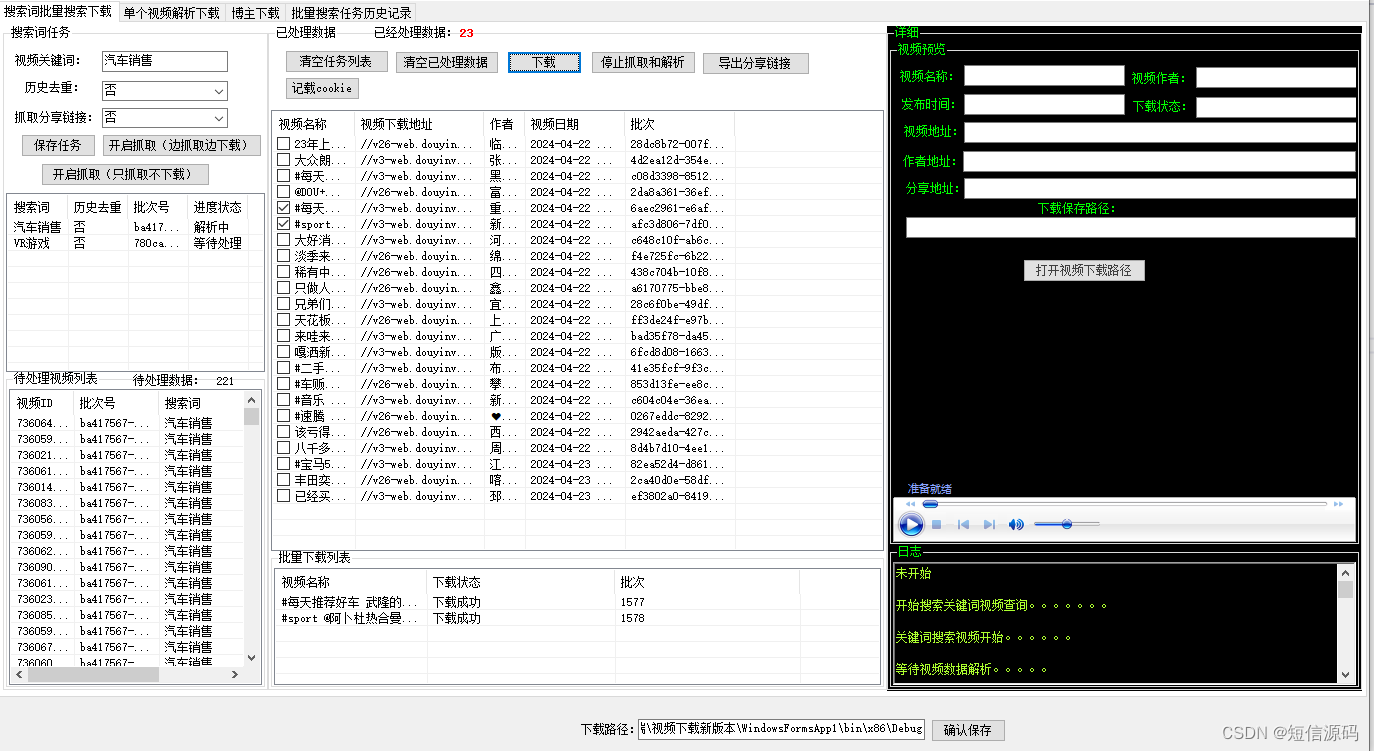
Task: Click the previous track icon in player
Action: [x=963, y=524]
